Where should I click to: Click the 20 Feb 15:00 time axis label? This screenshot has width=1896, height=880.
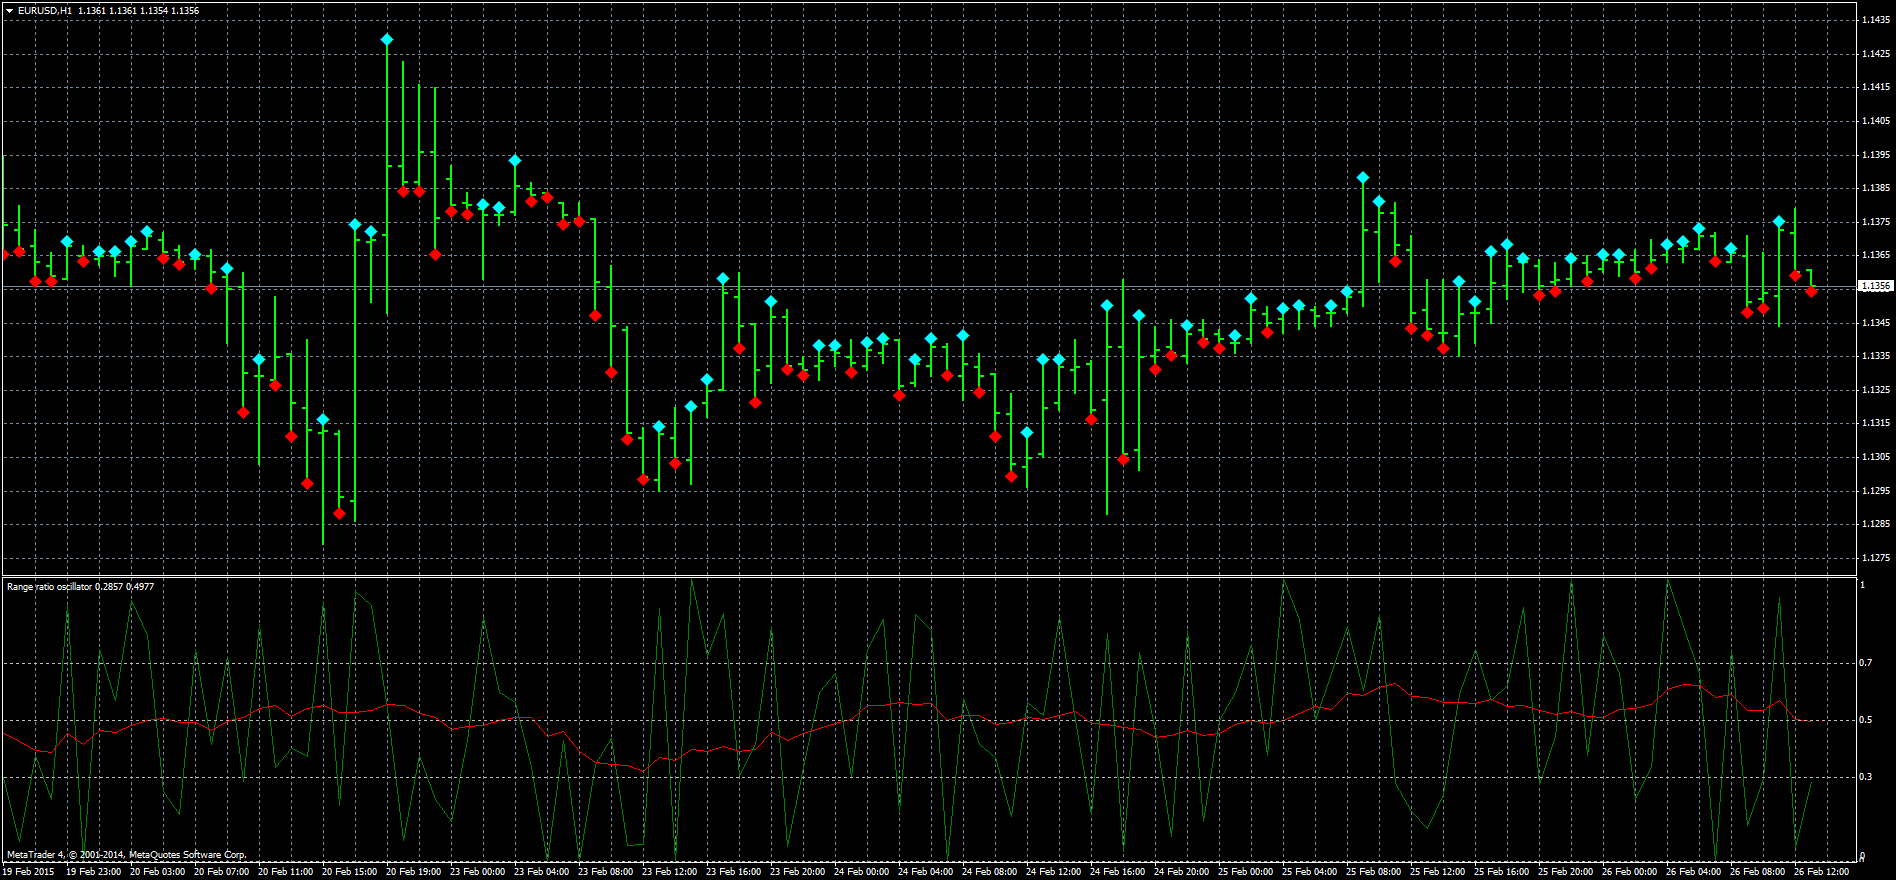[x=349, y=872]
